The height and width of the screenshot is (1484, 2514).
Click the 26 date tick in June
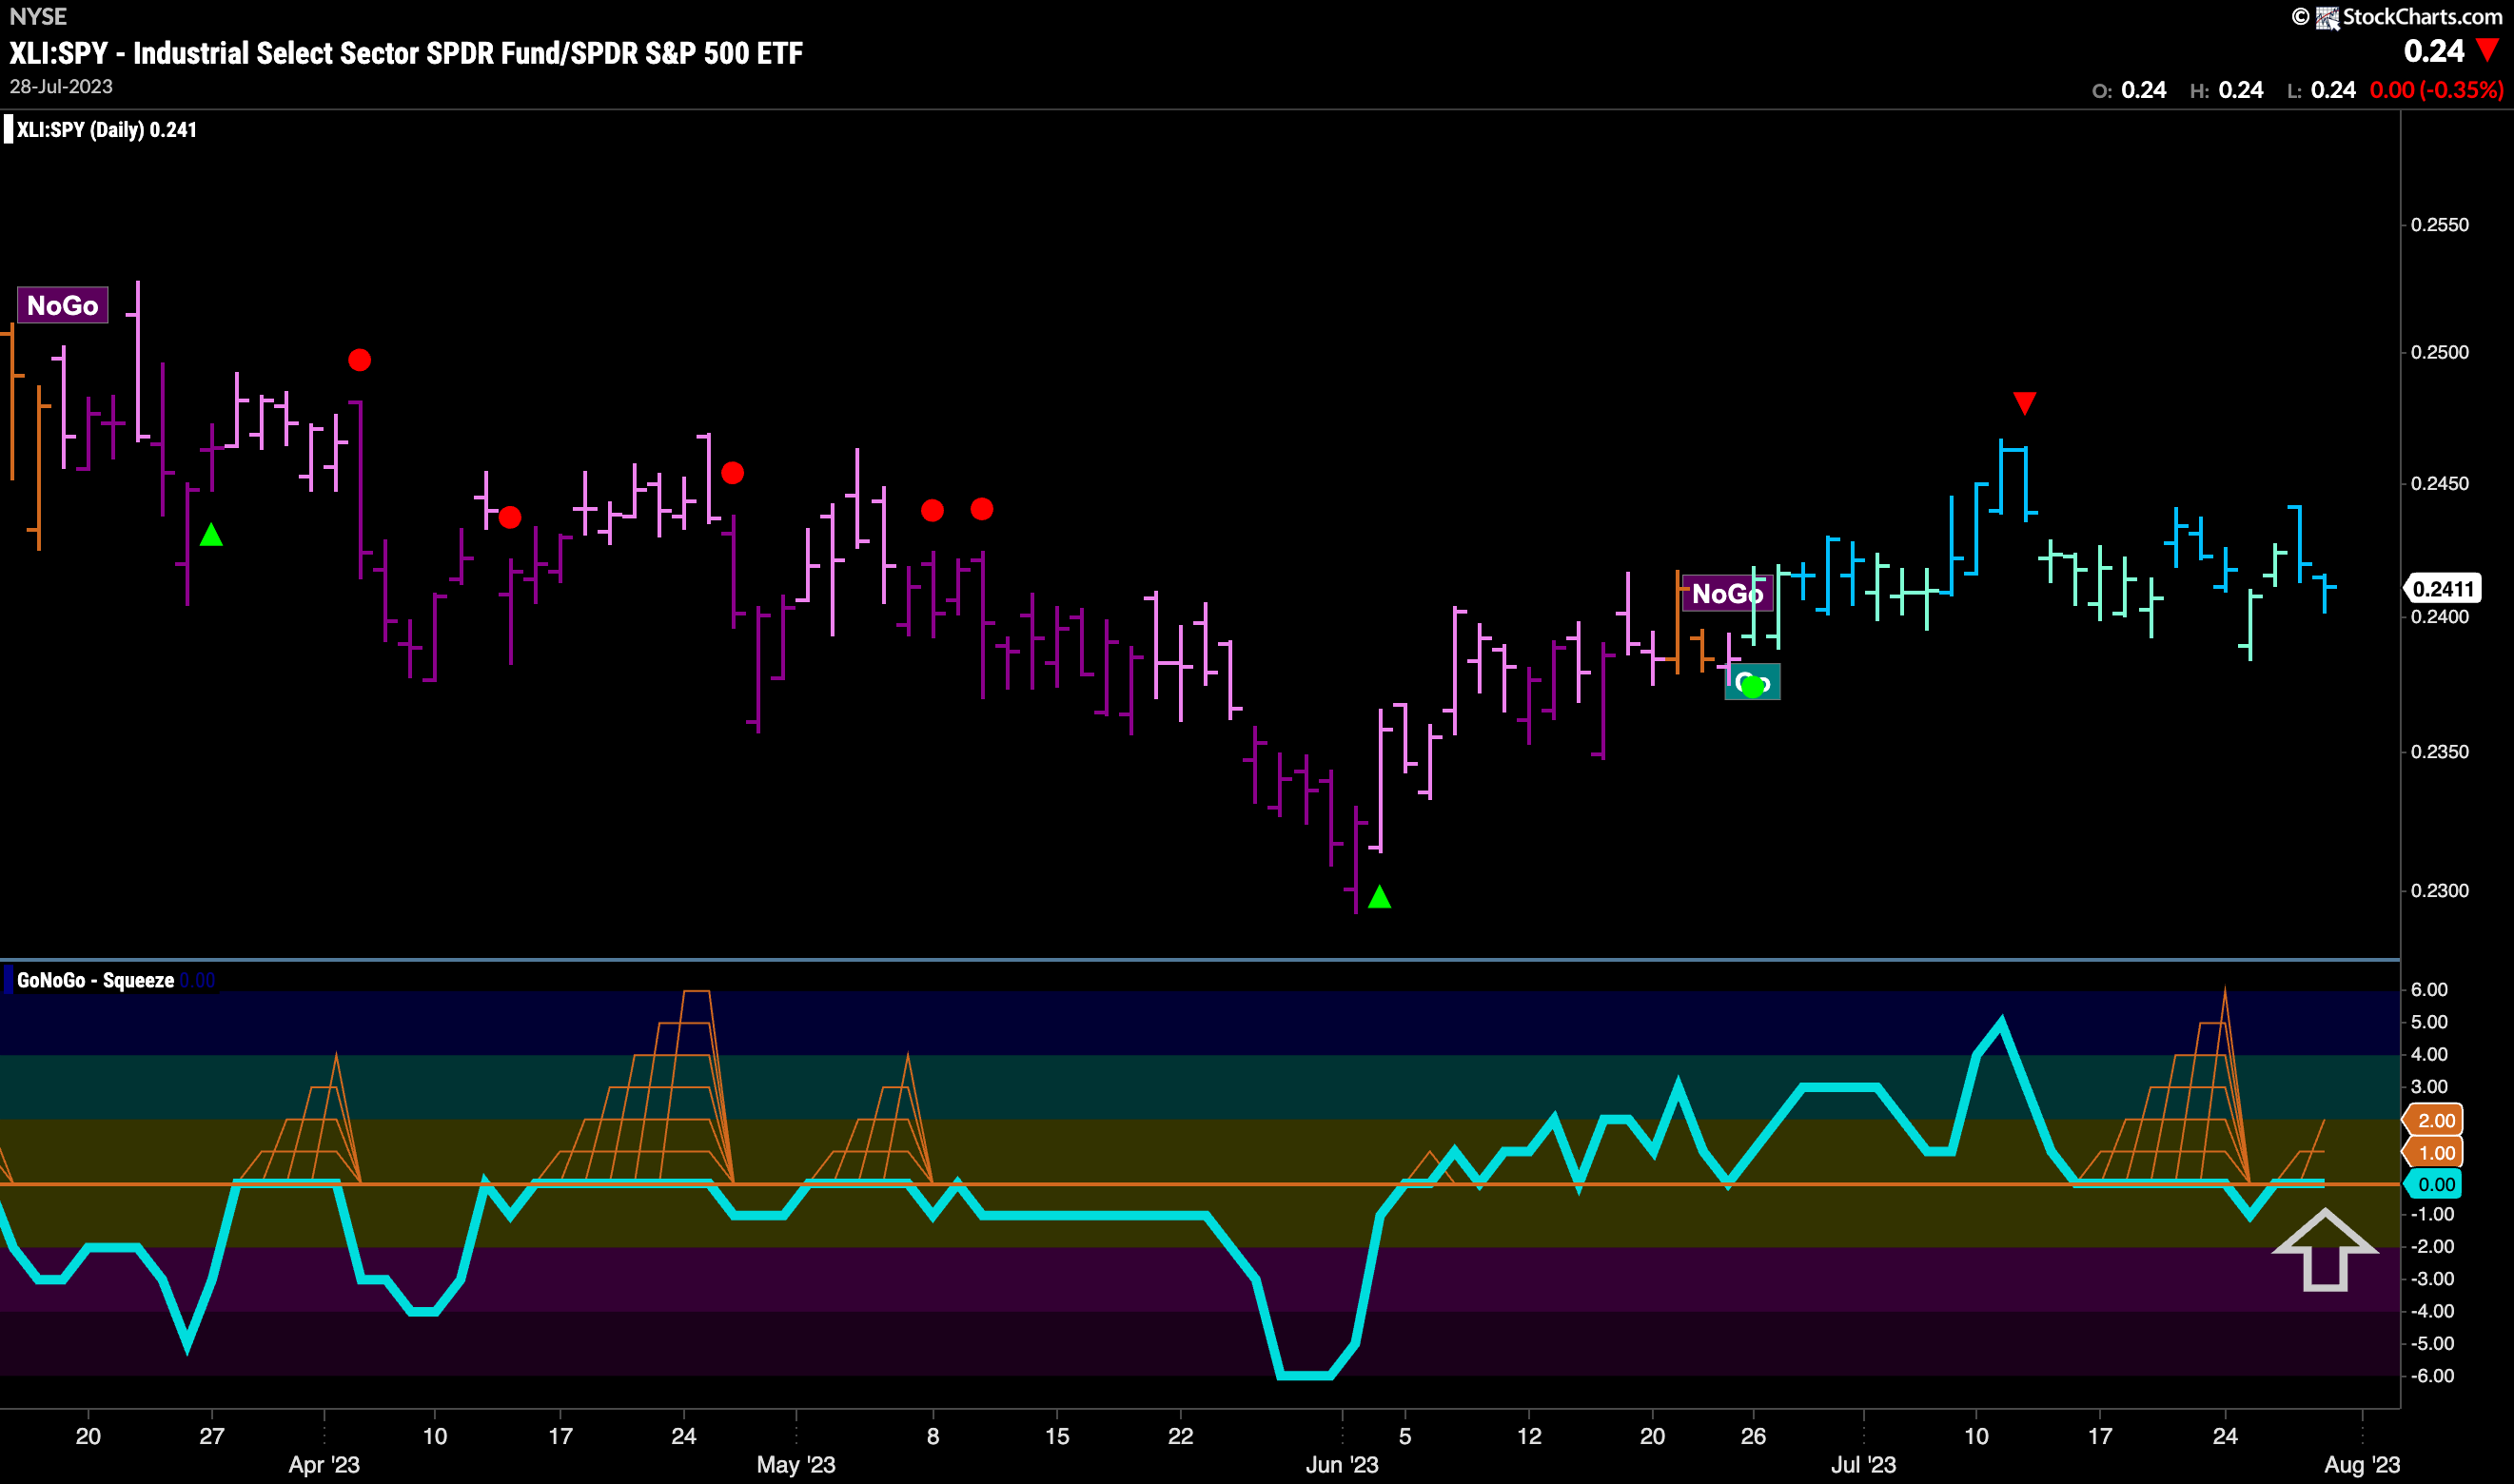1753,1436
